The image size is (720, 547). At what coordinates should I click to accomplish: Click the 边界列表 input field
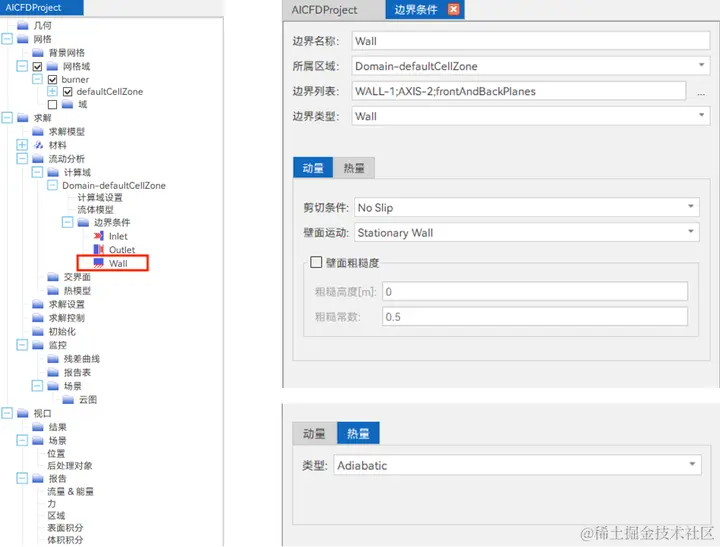(519, 91)
